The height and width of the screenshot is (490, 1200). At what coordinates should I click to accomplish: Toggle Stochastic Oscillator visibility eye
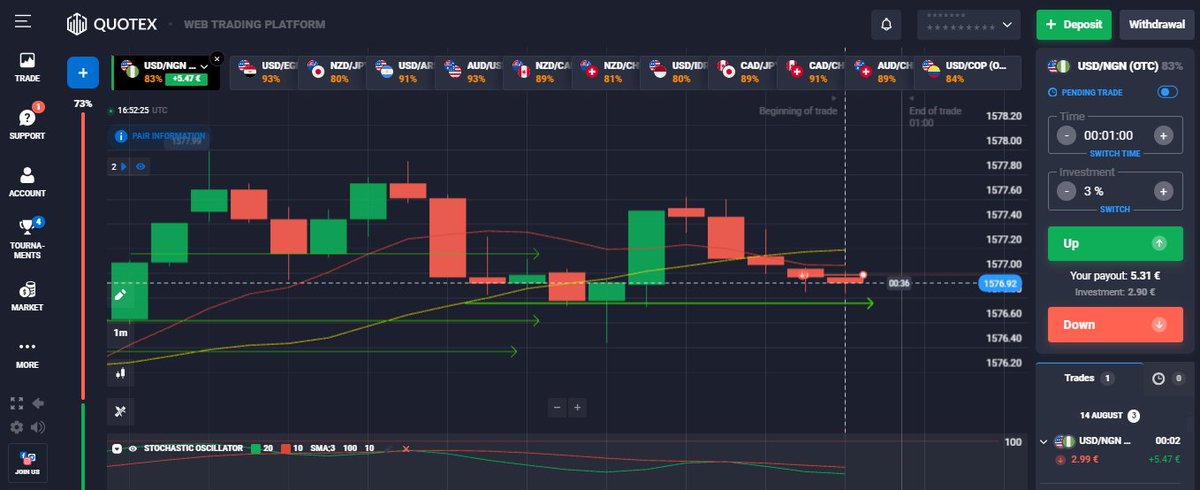[x=132, y=448]
